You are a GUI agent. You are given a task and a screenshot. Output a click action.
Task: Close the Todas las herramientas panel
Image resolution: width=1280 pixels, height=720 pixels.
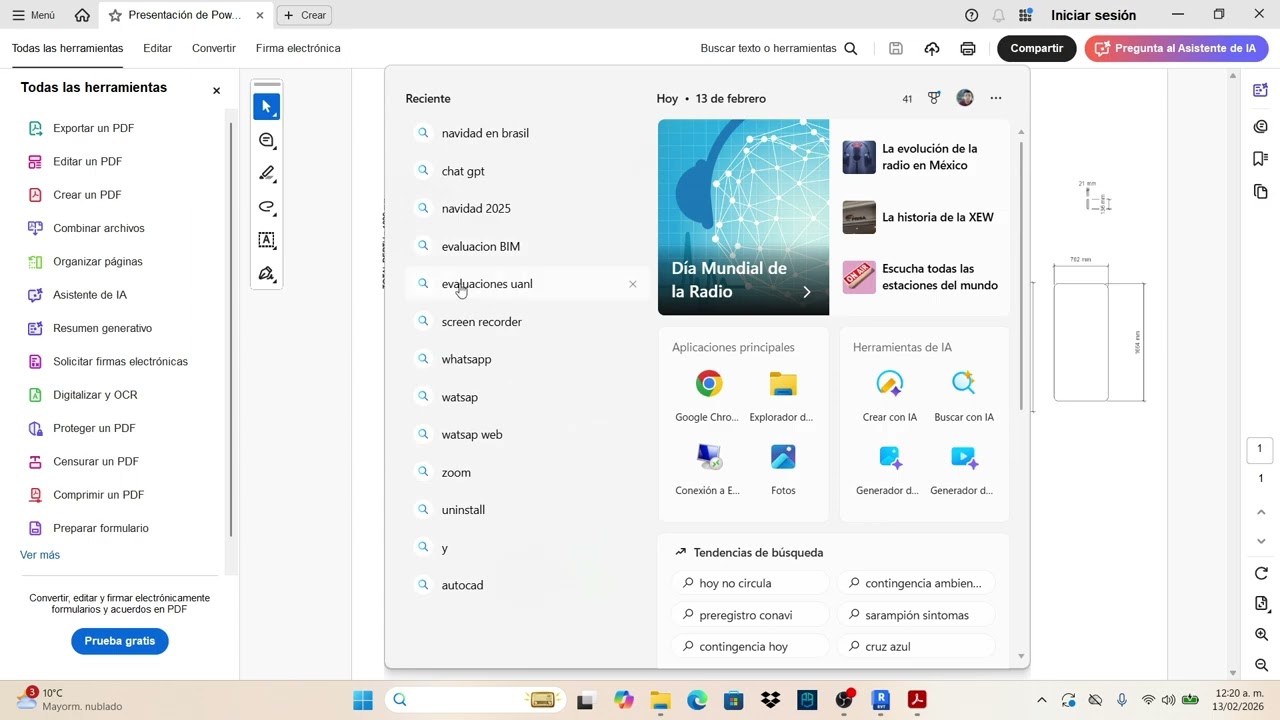pos(216,90)
